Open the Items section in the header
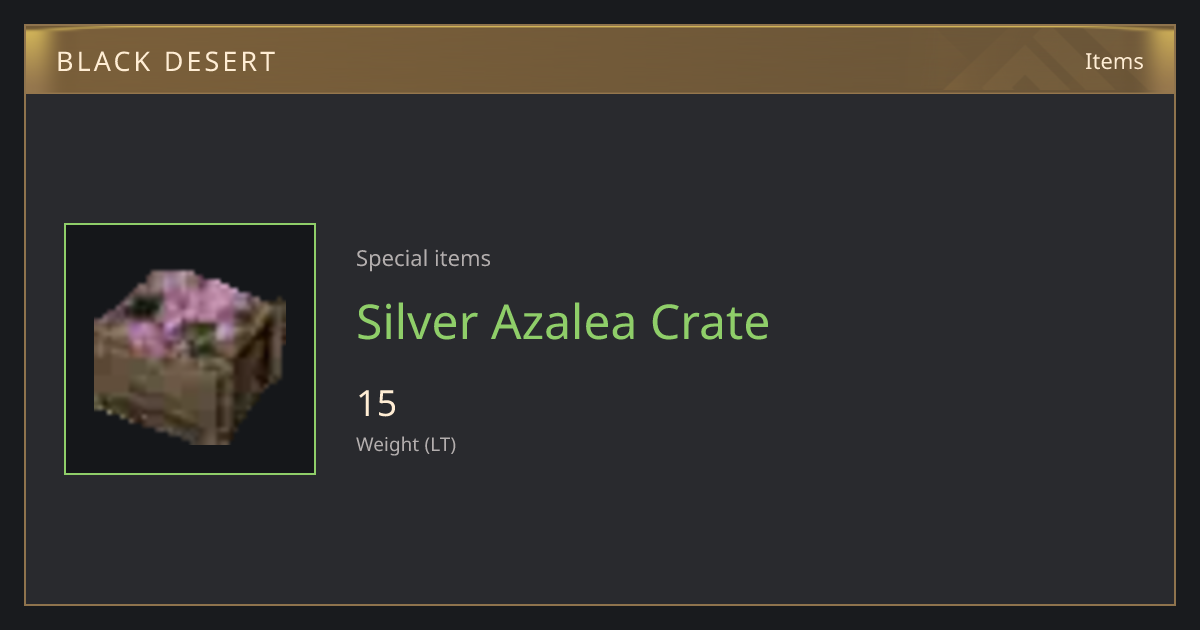The height and width of the screenshot is (630, 1200). click(x=1114, y=61)
